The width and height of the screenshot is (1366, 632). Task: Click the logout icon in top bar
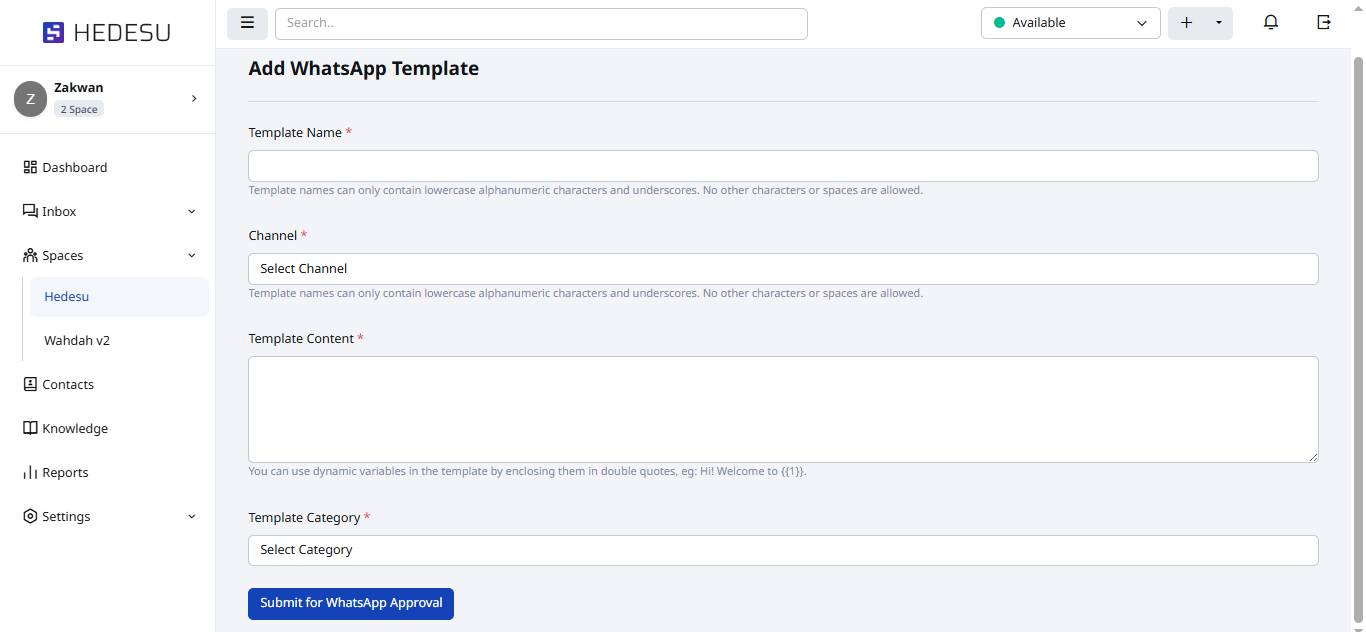tap(1324, 23)
